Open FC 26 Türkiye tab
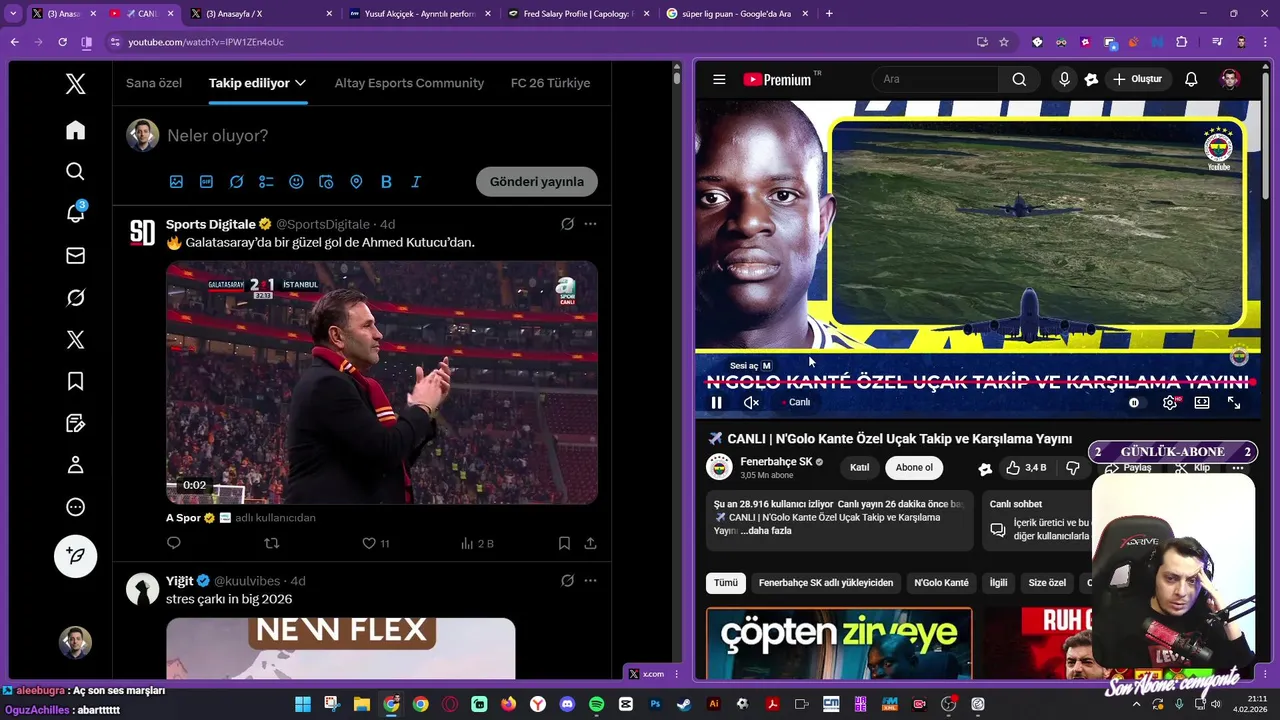The height and width of the screenshot is (720, 1280). 550,83
